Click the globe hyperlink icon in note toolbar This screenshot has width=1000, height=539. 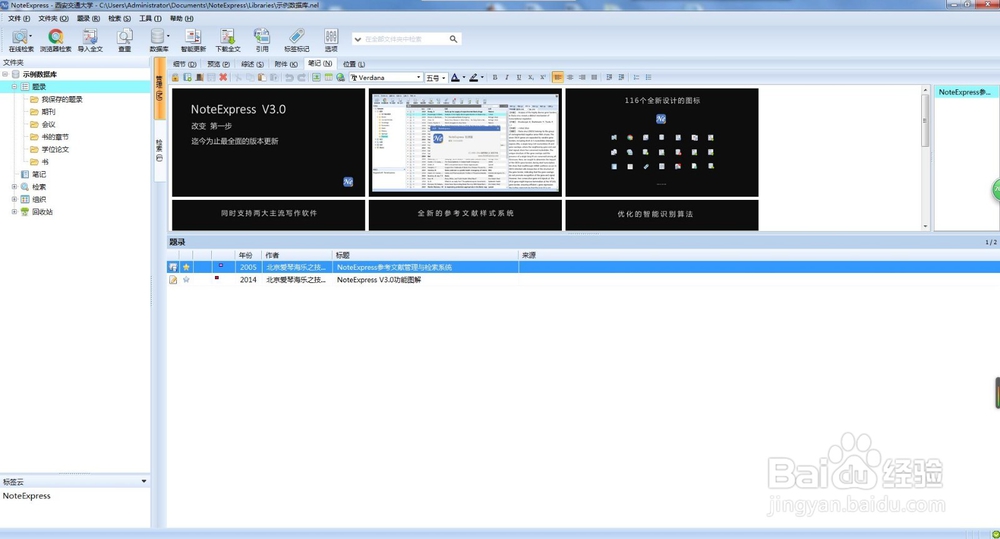coord(341,77)
